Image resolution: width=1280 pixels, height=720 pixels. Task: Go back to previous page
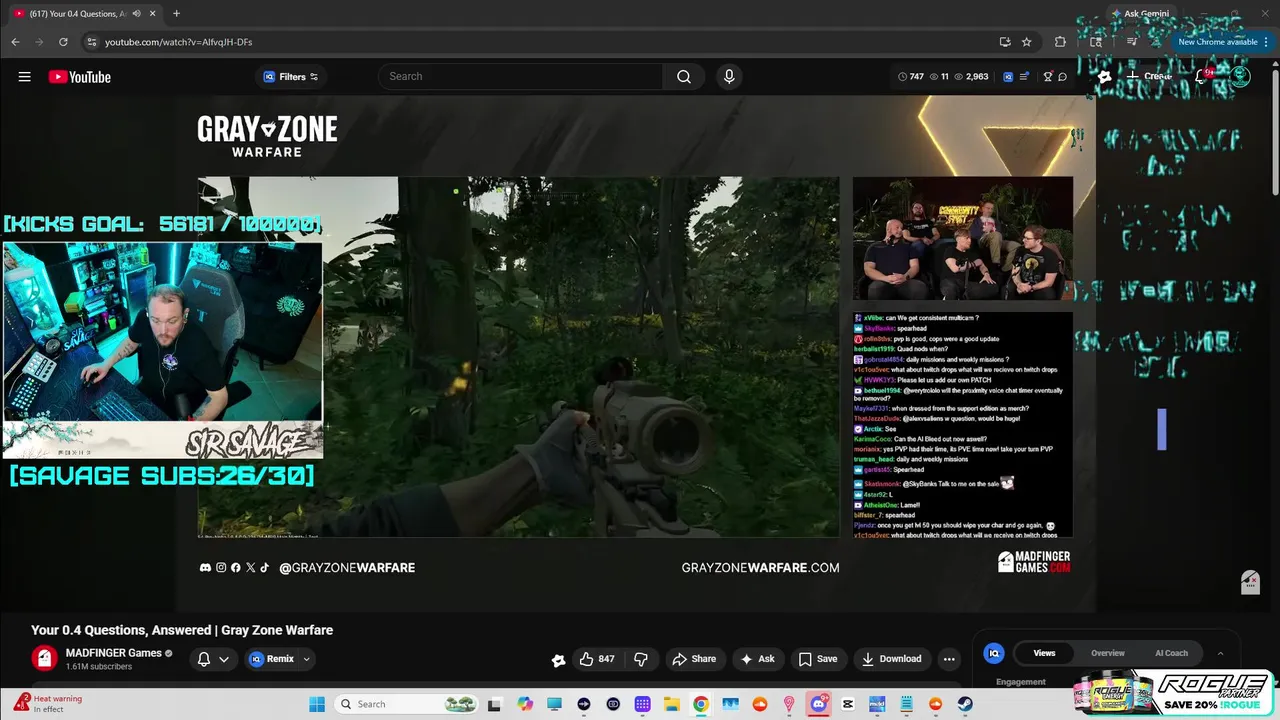15,42
